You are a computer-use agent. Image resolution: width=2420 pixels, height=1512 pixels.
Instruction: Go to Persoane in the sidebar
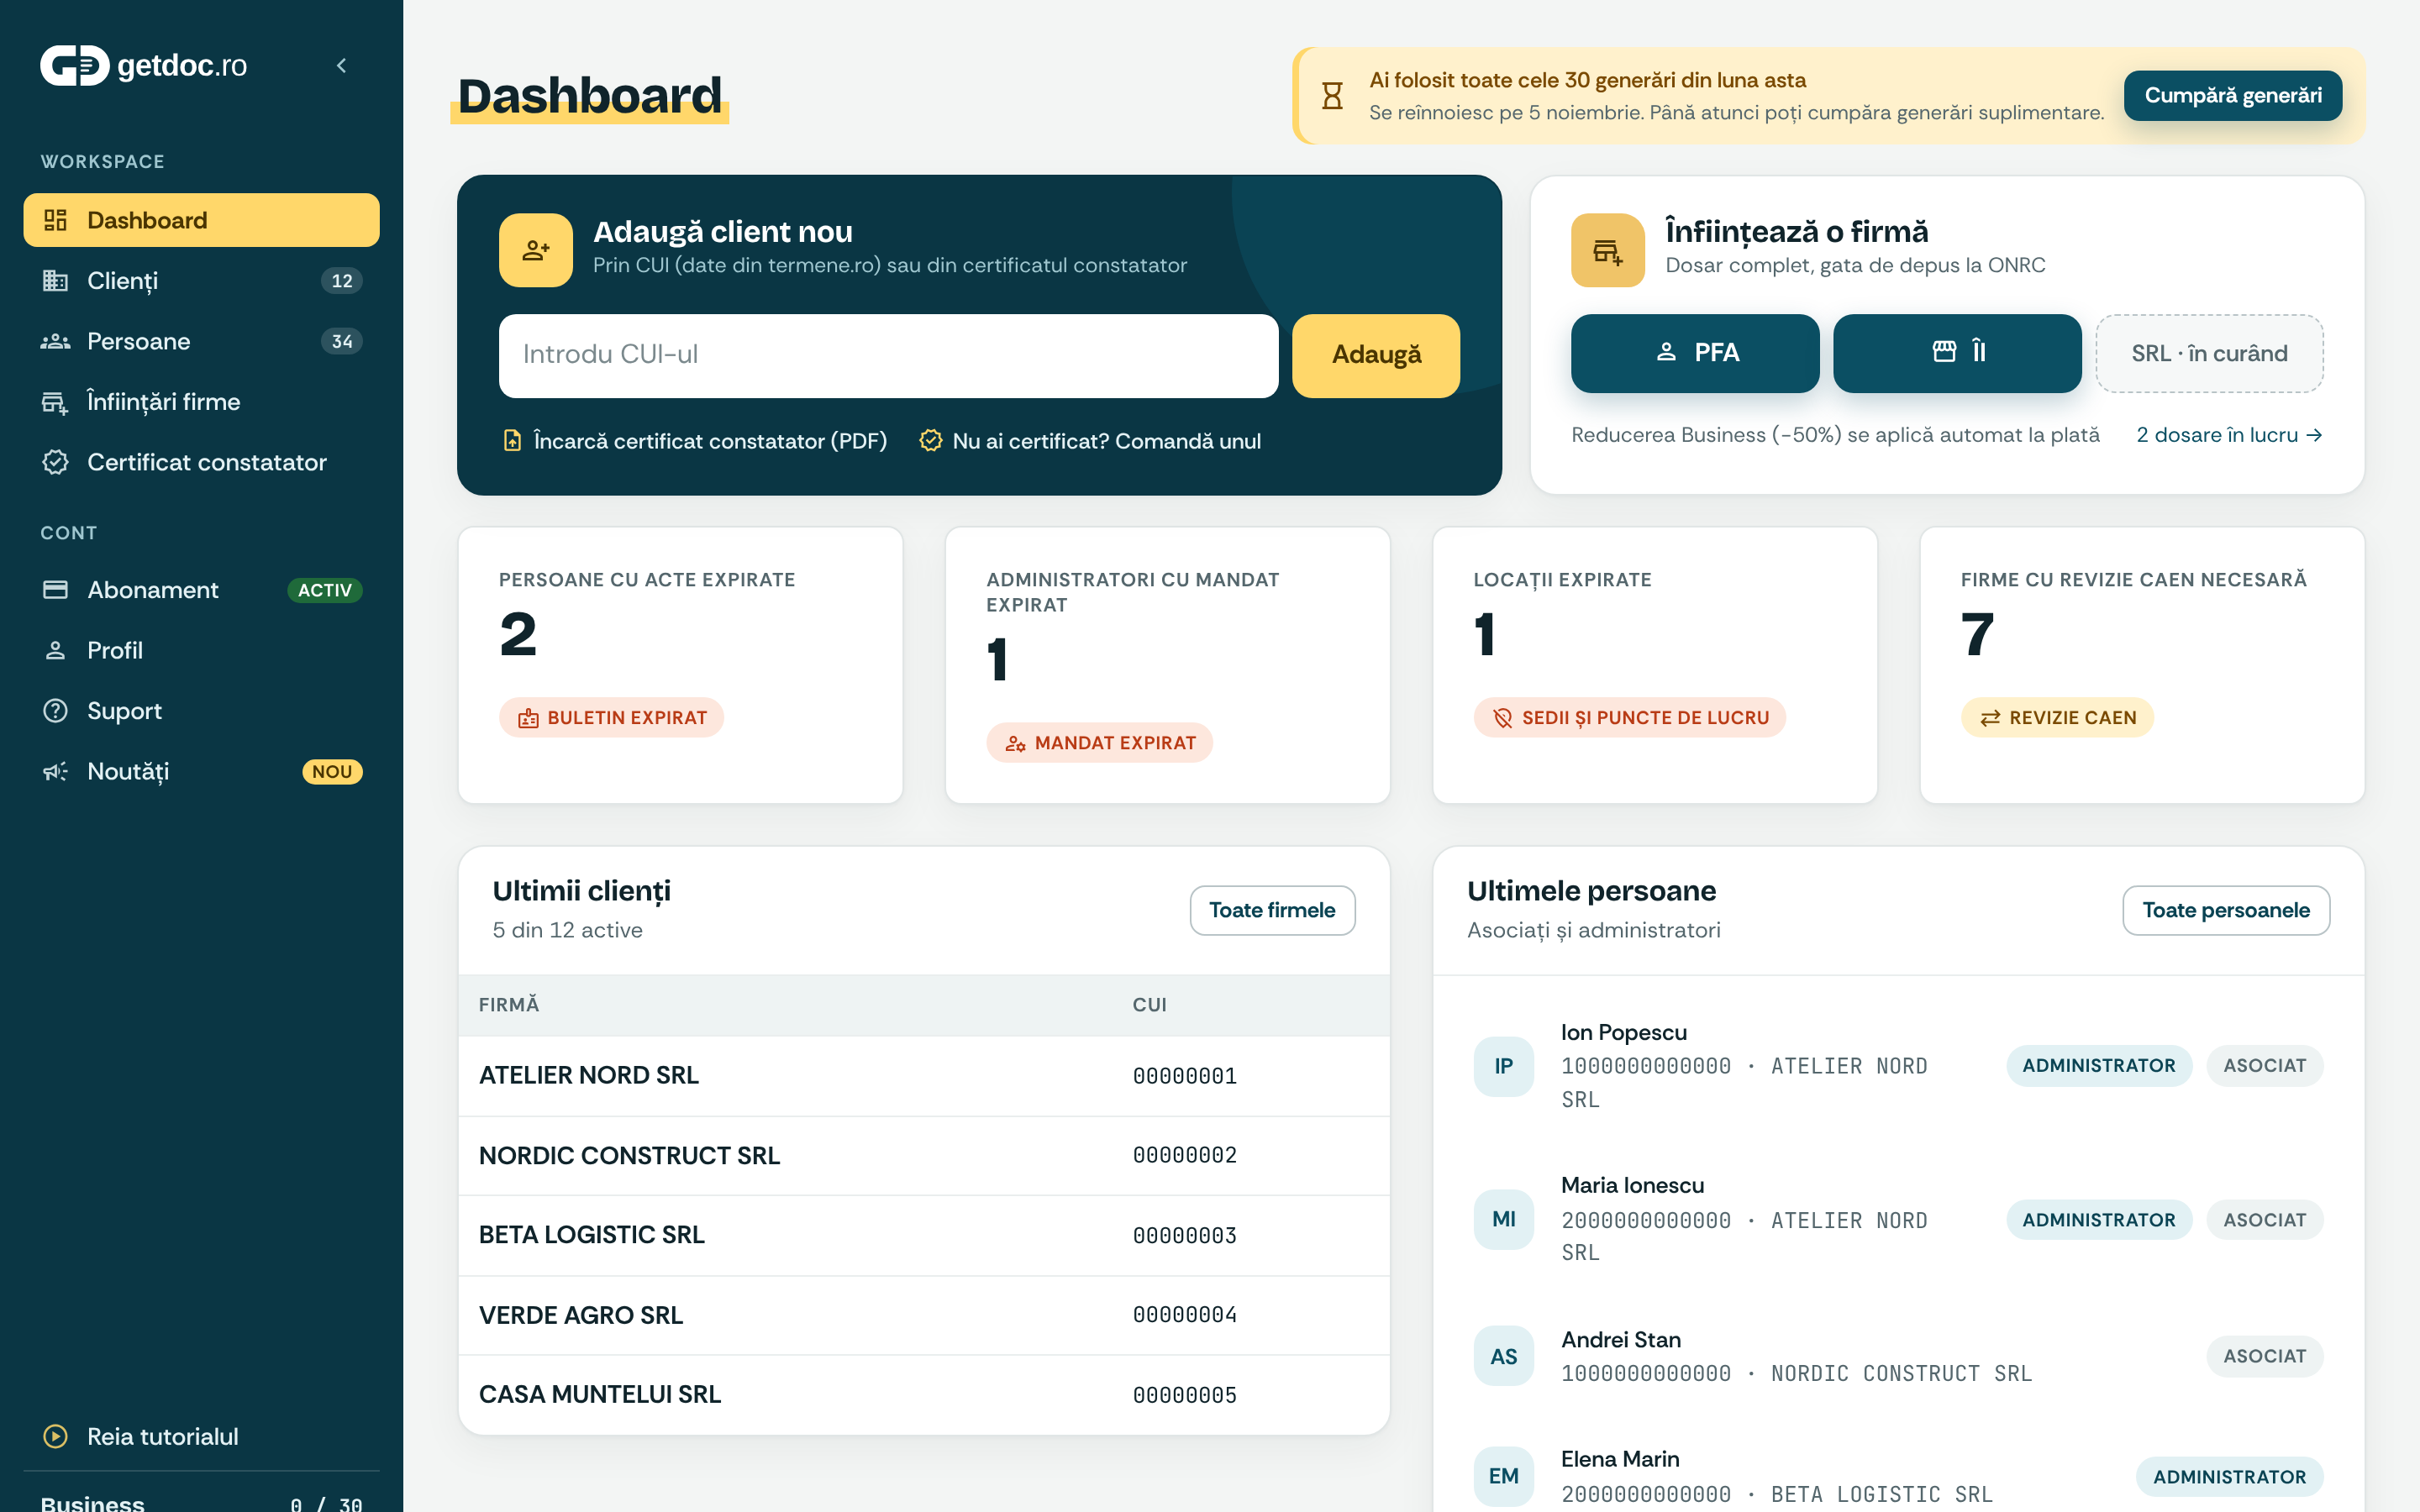[201, 341]
